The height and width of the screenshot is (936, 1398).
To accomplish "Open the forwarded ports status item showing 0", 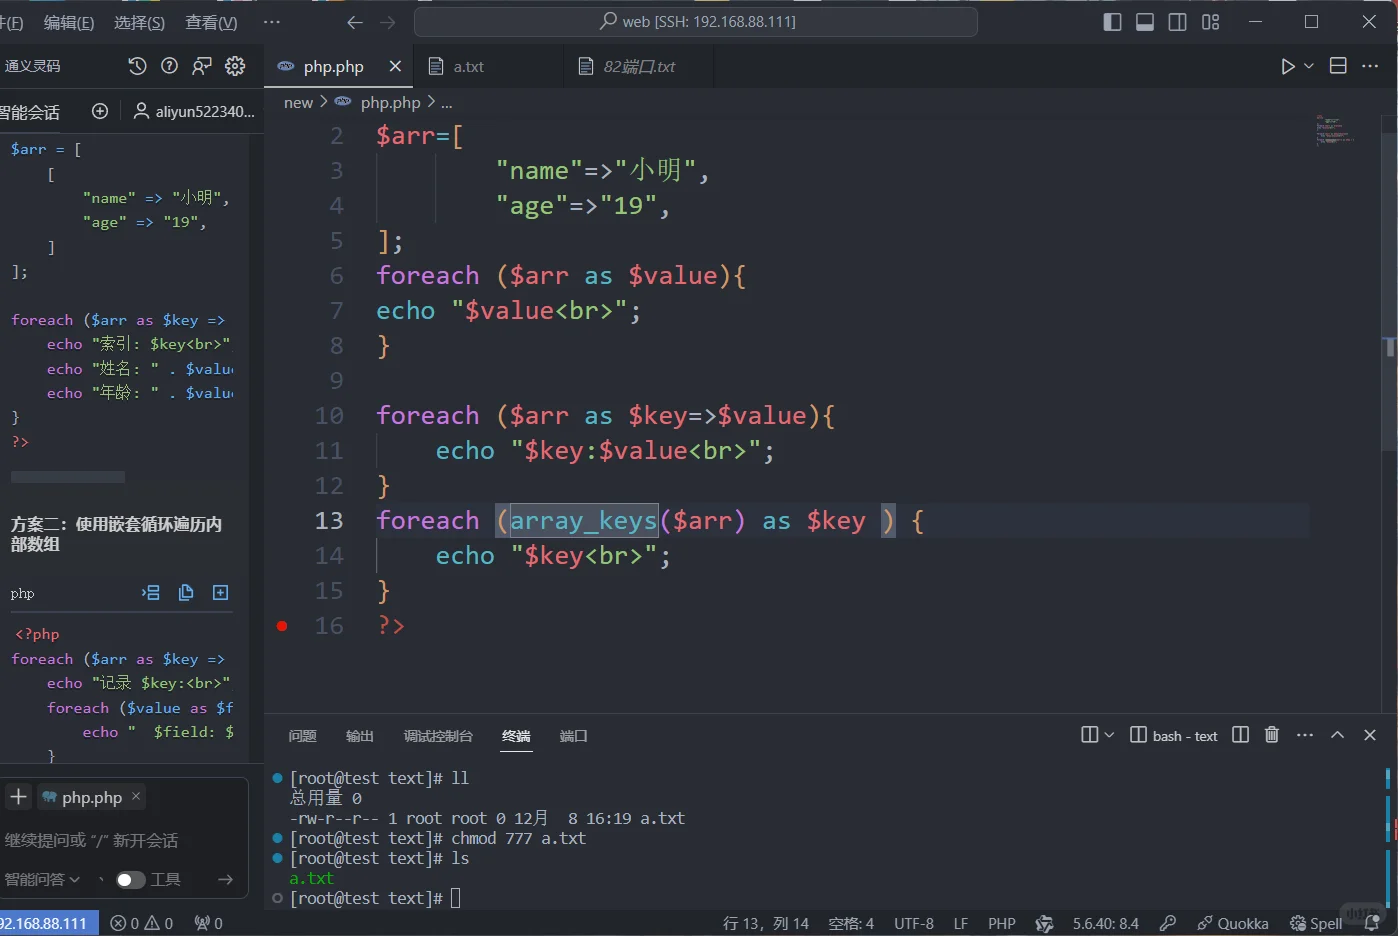I will point(208,923).
